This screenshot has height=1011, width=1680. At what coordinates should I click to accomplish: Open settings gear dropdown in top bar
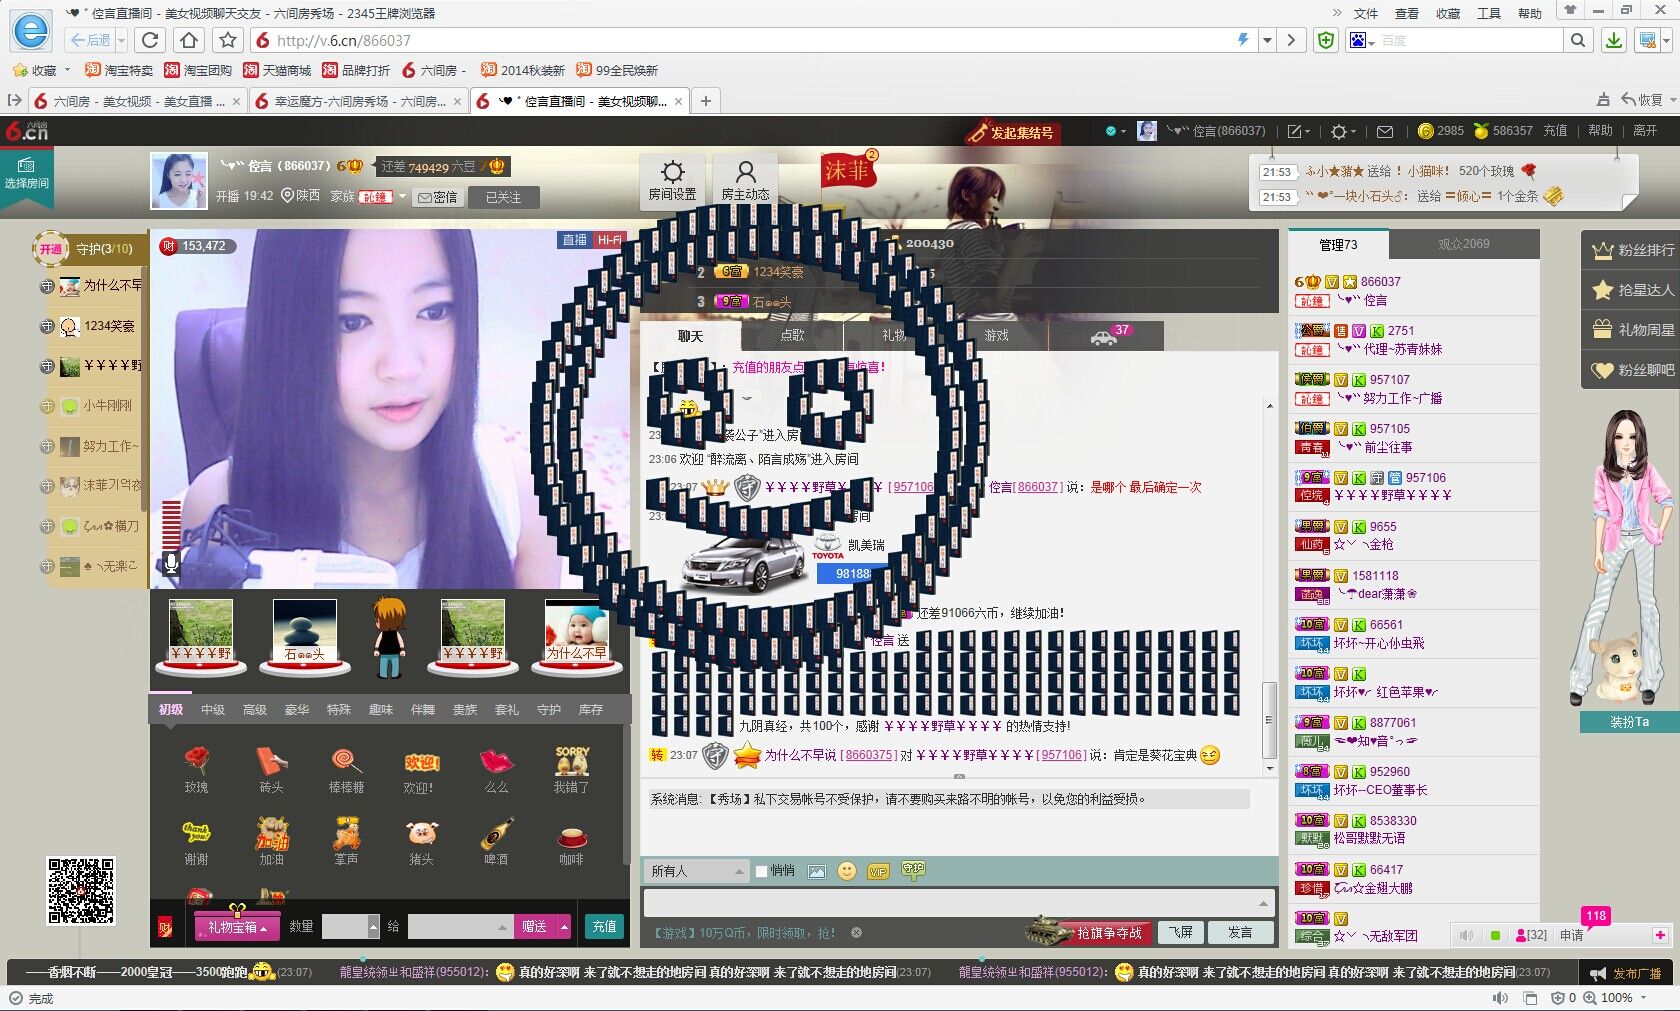(x=1343, y=131)
